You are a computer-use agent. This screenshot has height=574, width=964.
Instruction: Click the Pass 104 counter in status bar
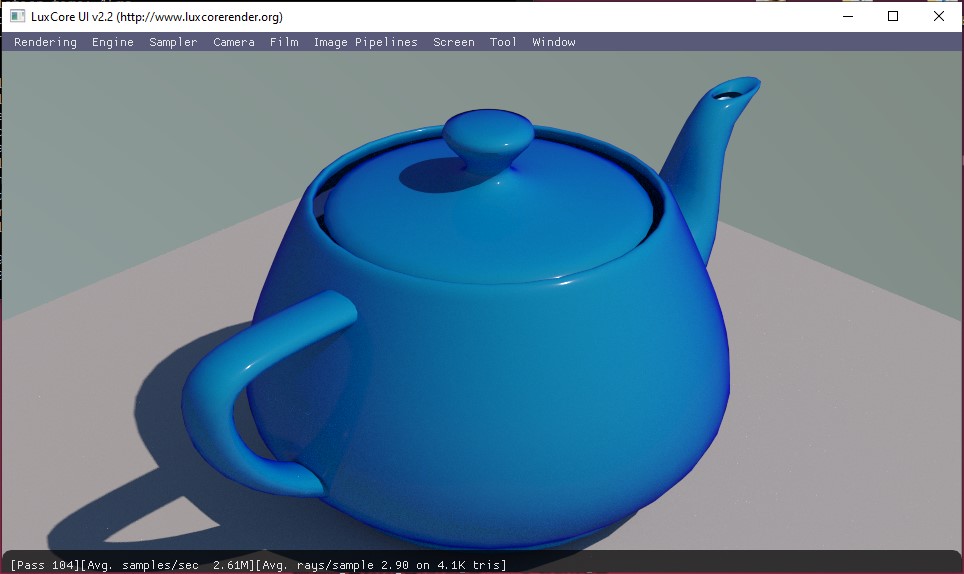pos(44,565)
